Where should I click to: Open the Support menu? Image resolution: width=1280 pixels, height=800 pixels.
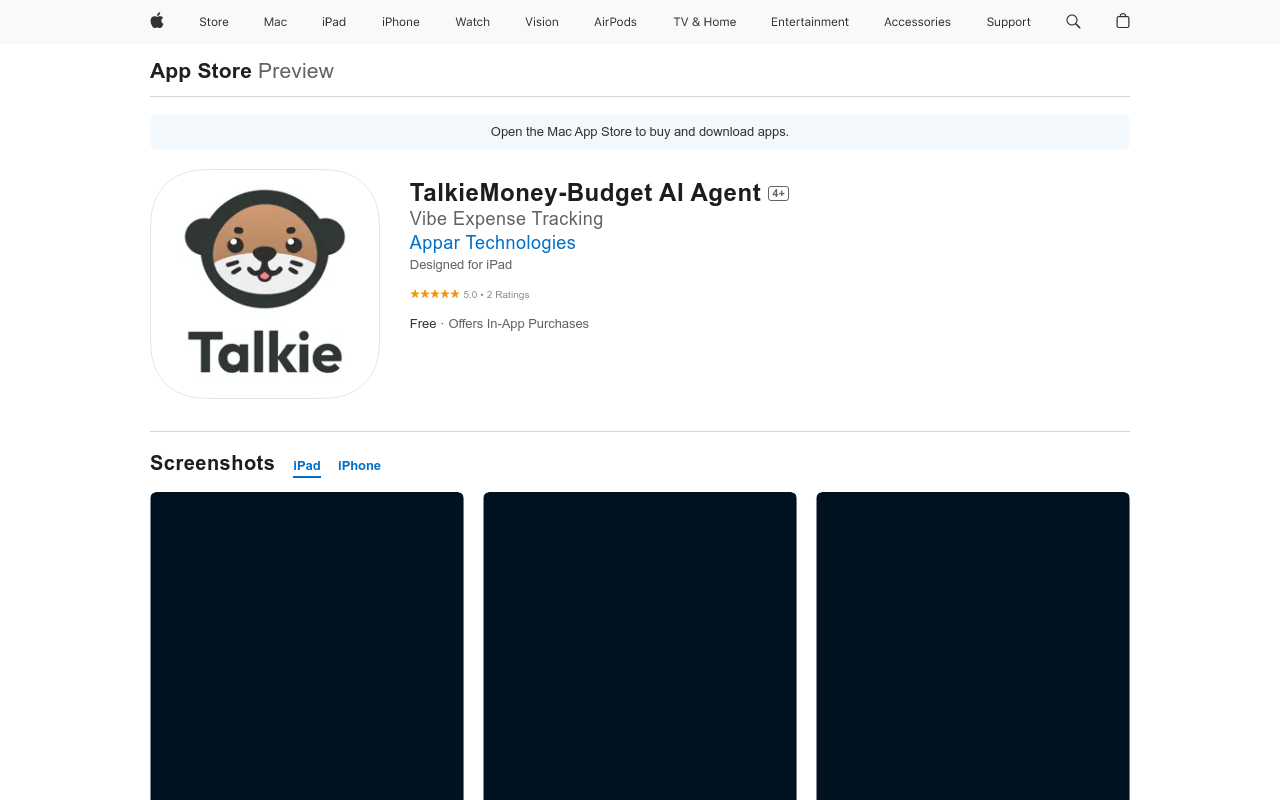coord(1008,22)
